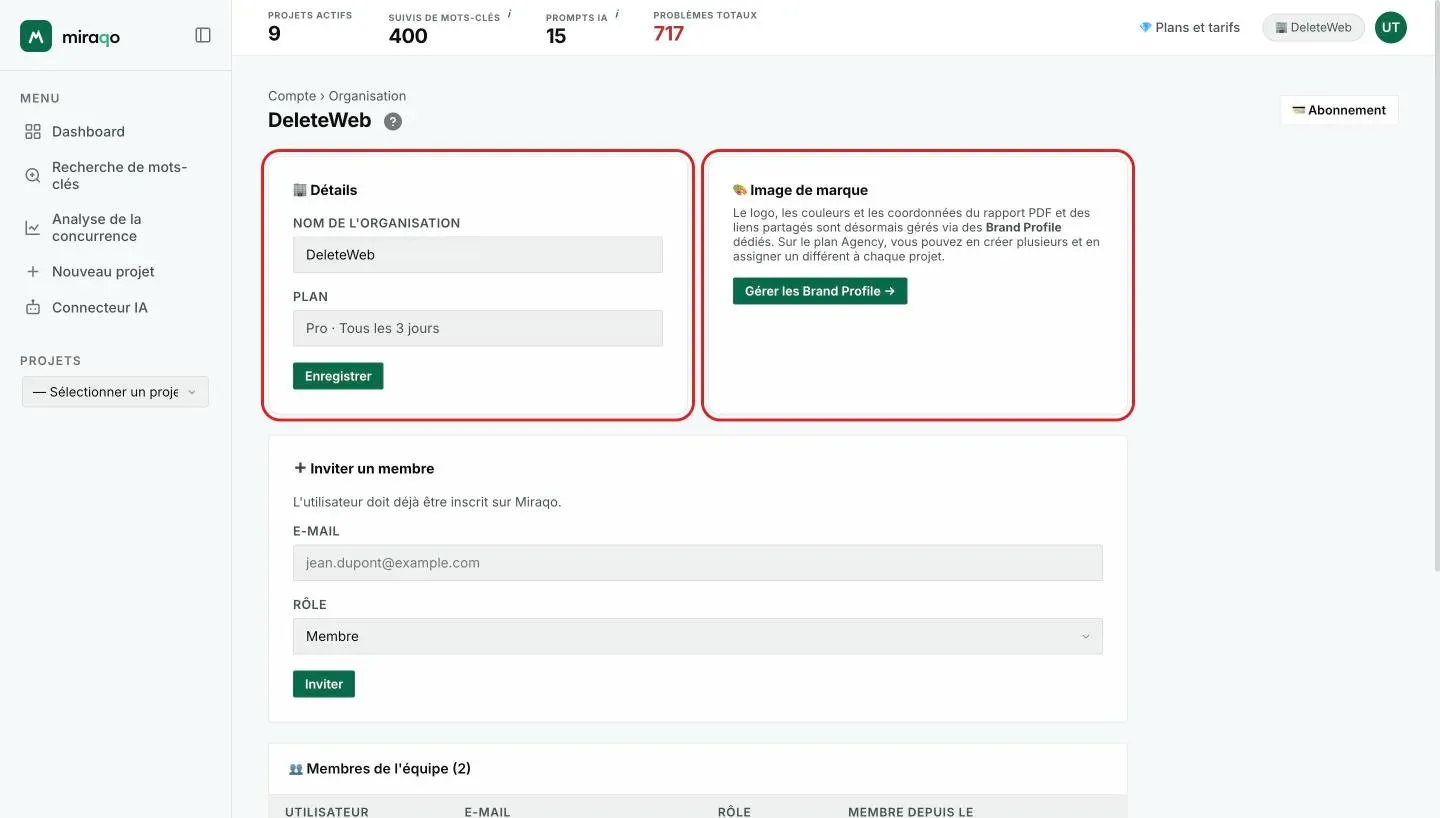The height and width of the screenshot is (818, 1440).
Task: Open the DeleteWeb organisation switcher
Action: click(1313, 28)
